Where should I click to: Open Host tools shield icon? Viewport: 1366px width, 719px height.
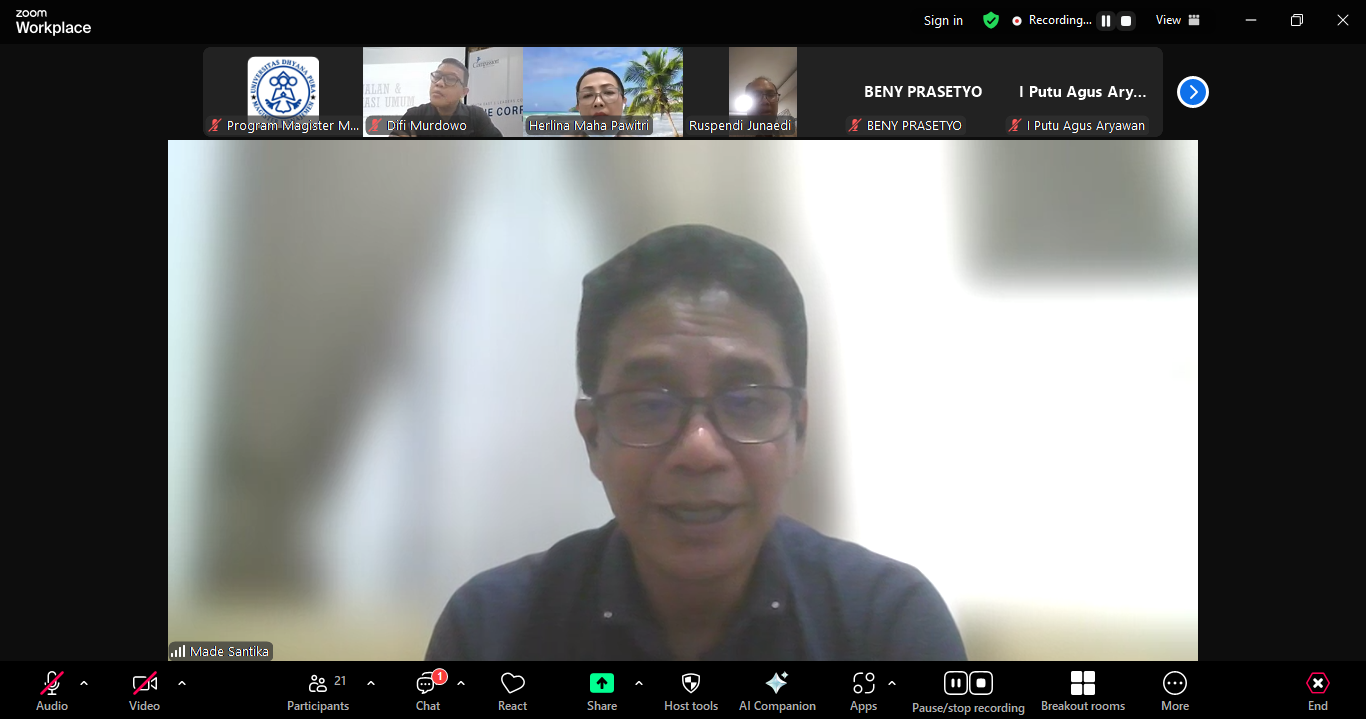[690, 691]
